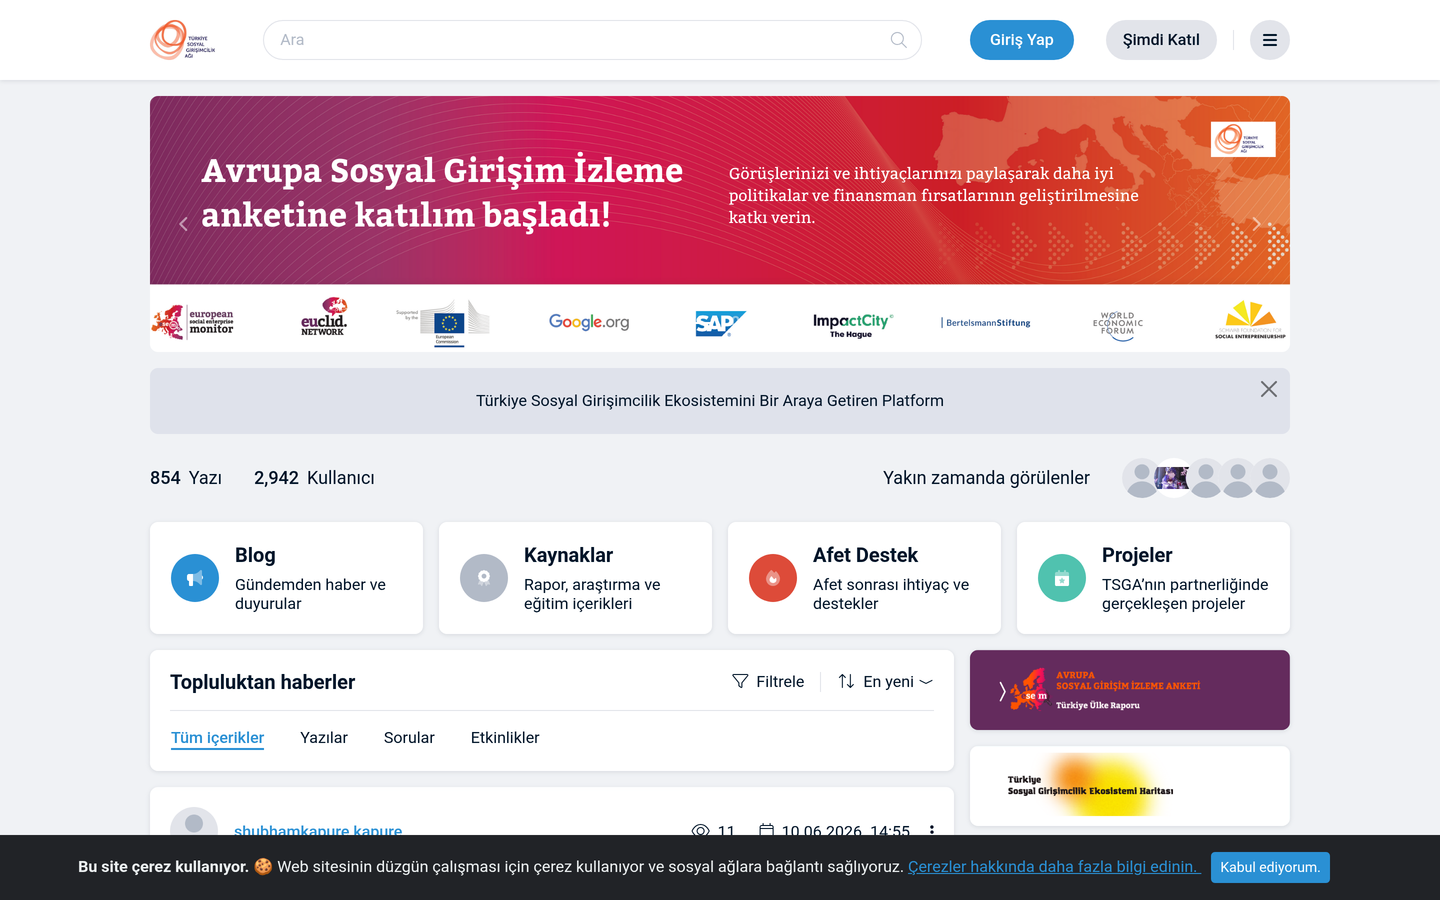Image resolution: width=1440 pixels, height=900 pixels.
Task: Click the Kaynaklar gray icon
Action: click(484, 578)
